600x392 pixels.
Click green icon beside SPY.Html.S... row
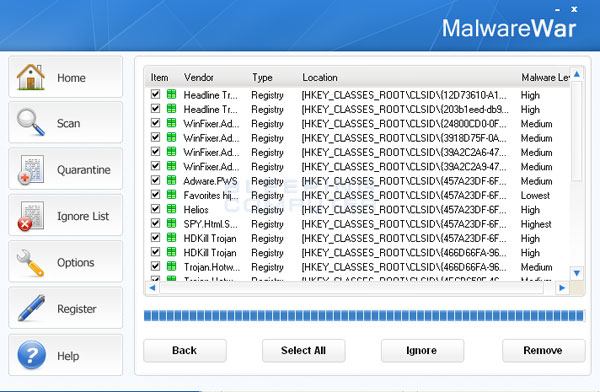[171, 223]
